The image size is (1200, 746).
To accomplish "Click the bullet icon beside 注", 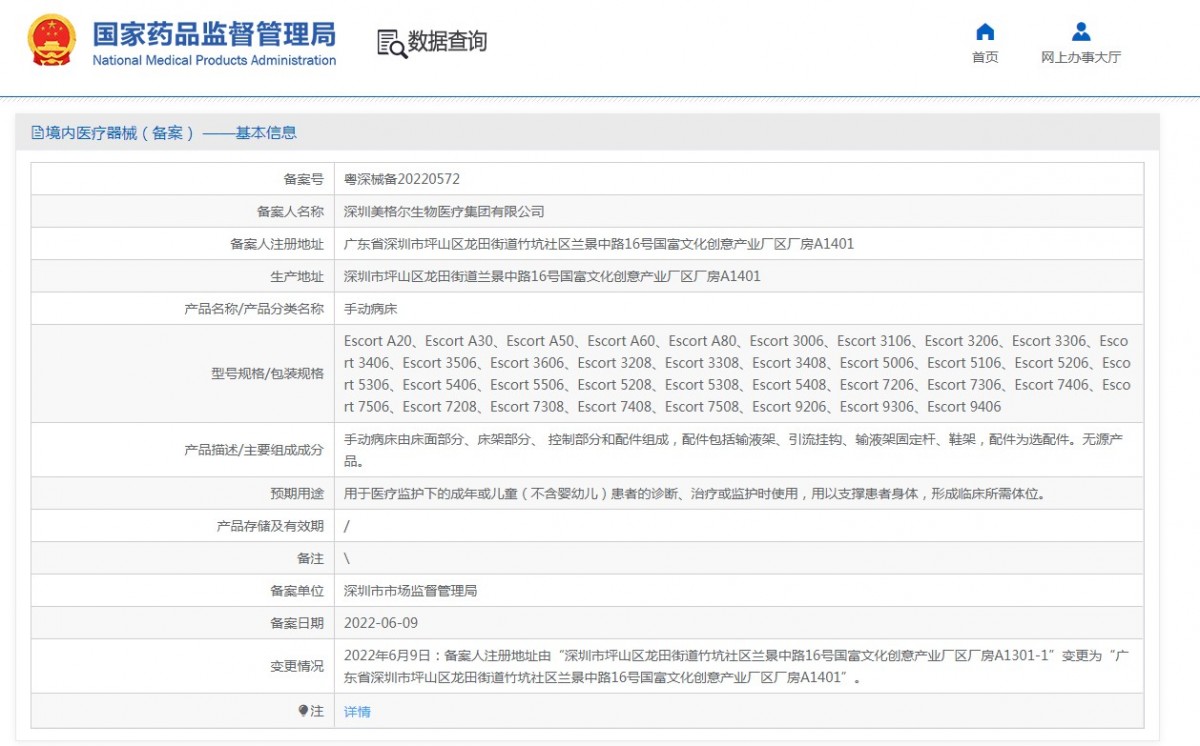I will tap(303, 711).
